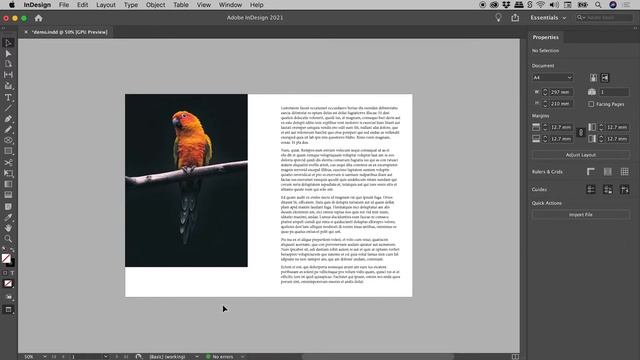
Task: Select the Zoom tool
Action: tap(8, 239)
